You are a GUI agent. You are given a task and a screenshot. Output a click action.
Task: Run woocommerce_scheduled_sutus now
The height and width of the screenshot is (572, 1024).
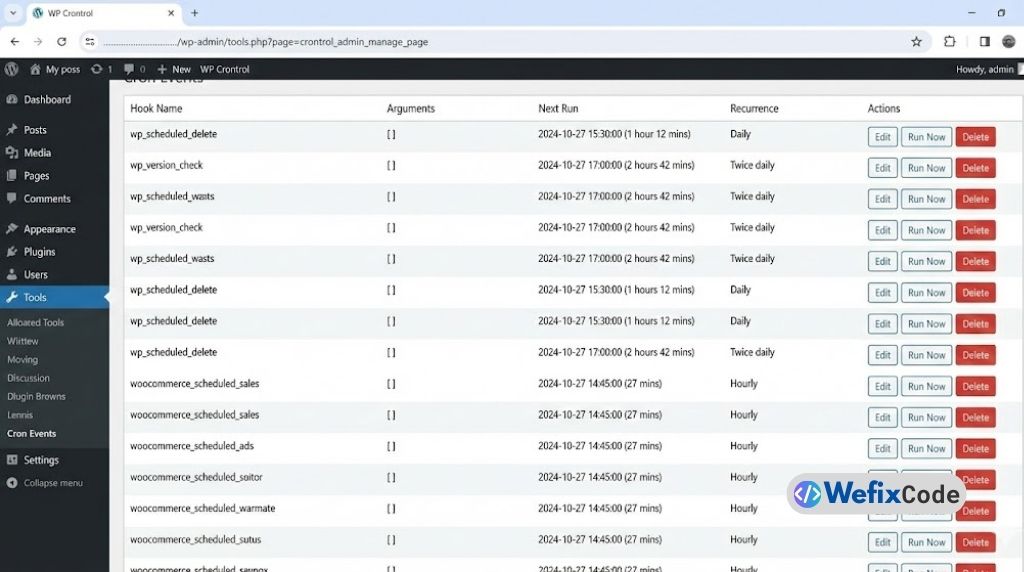pos(926,542)
